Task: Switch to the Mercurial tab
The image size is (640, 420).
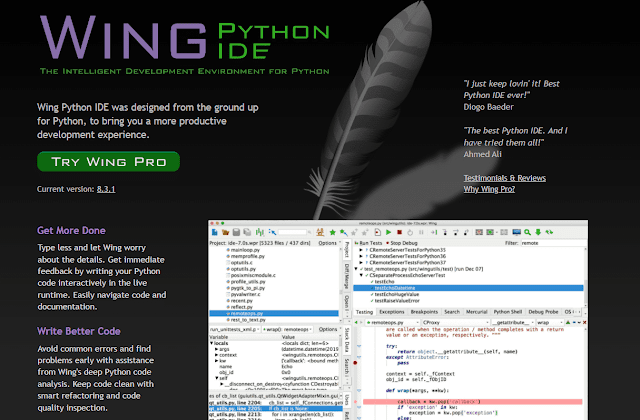Action: 477,312
